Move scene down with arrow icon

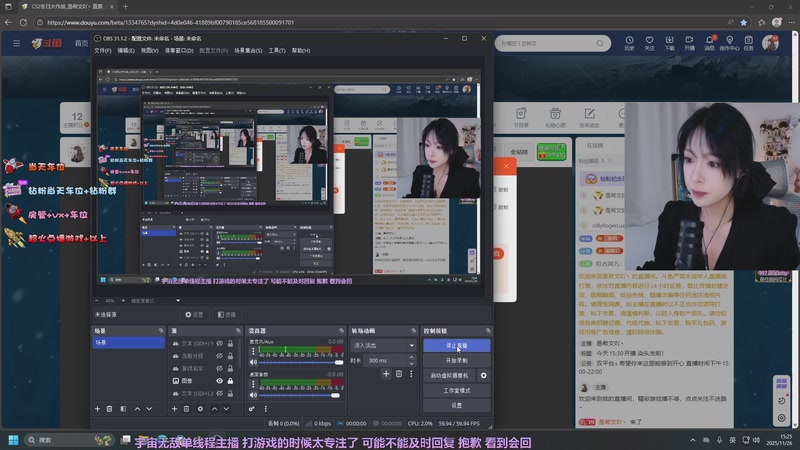point(149,409)
